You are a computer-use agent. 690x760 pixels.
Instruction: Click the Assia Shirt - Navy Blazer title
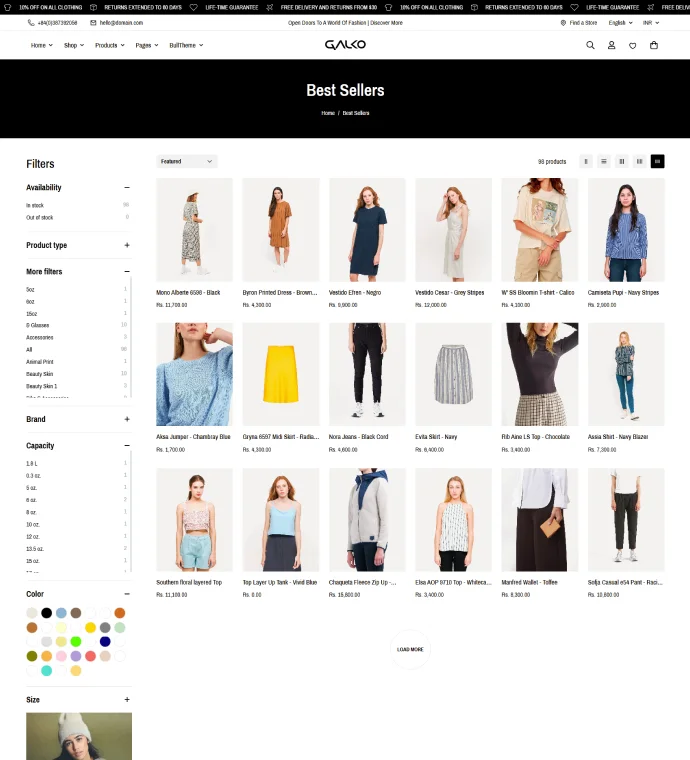click(618, 437)
